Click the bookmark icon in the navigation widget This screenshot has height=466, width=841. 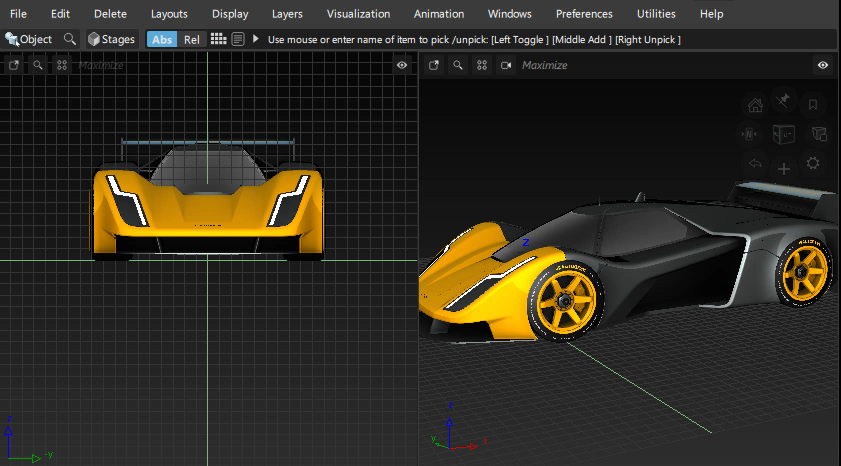click(x=813, y=104)
